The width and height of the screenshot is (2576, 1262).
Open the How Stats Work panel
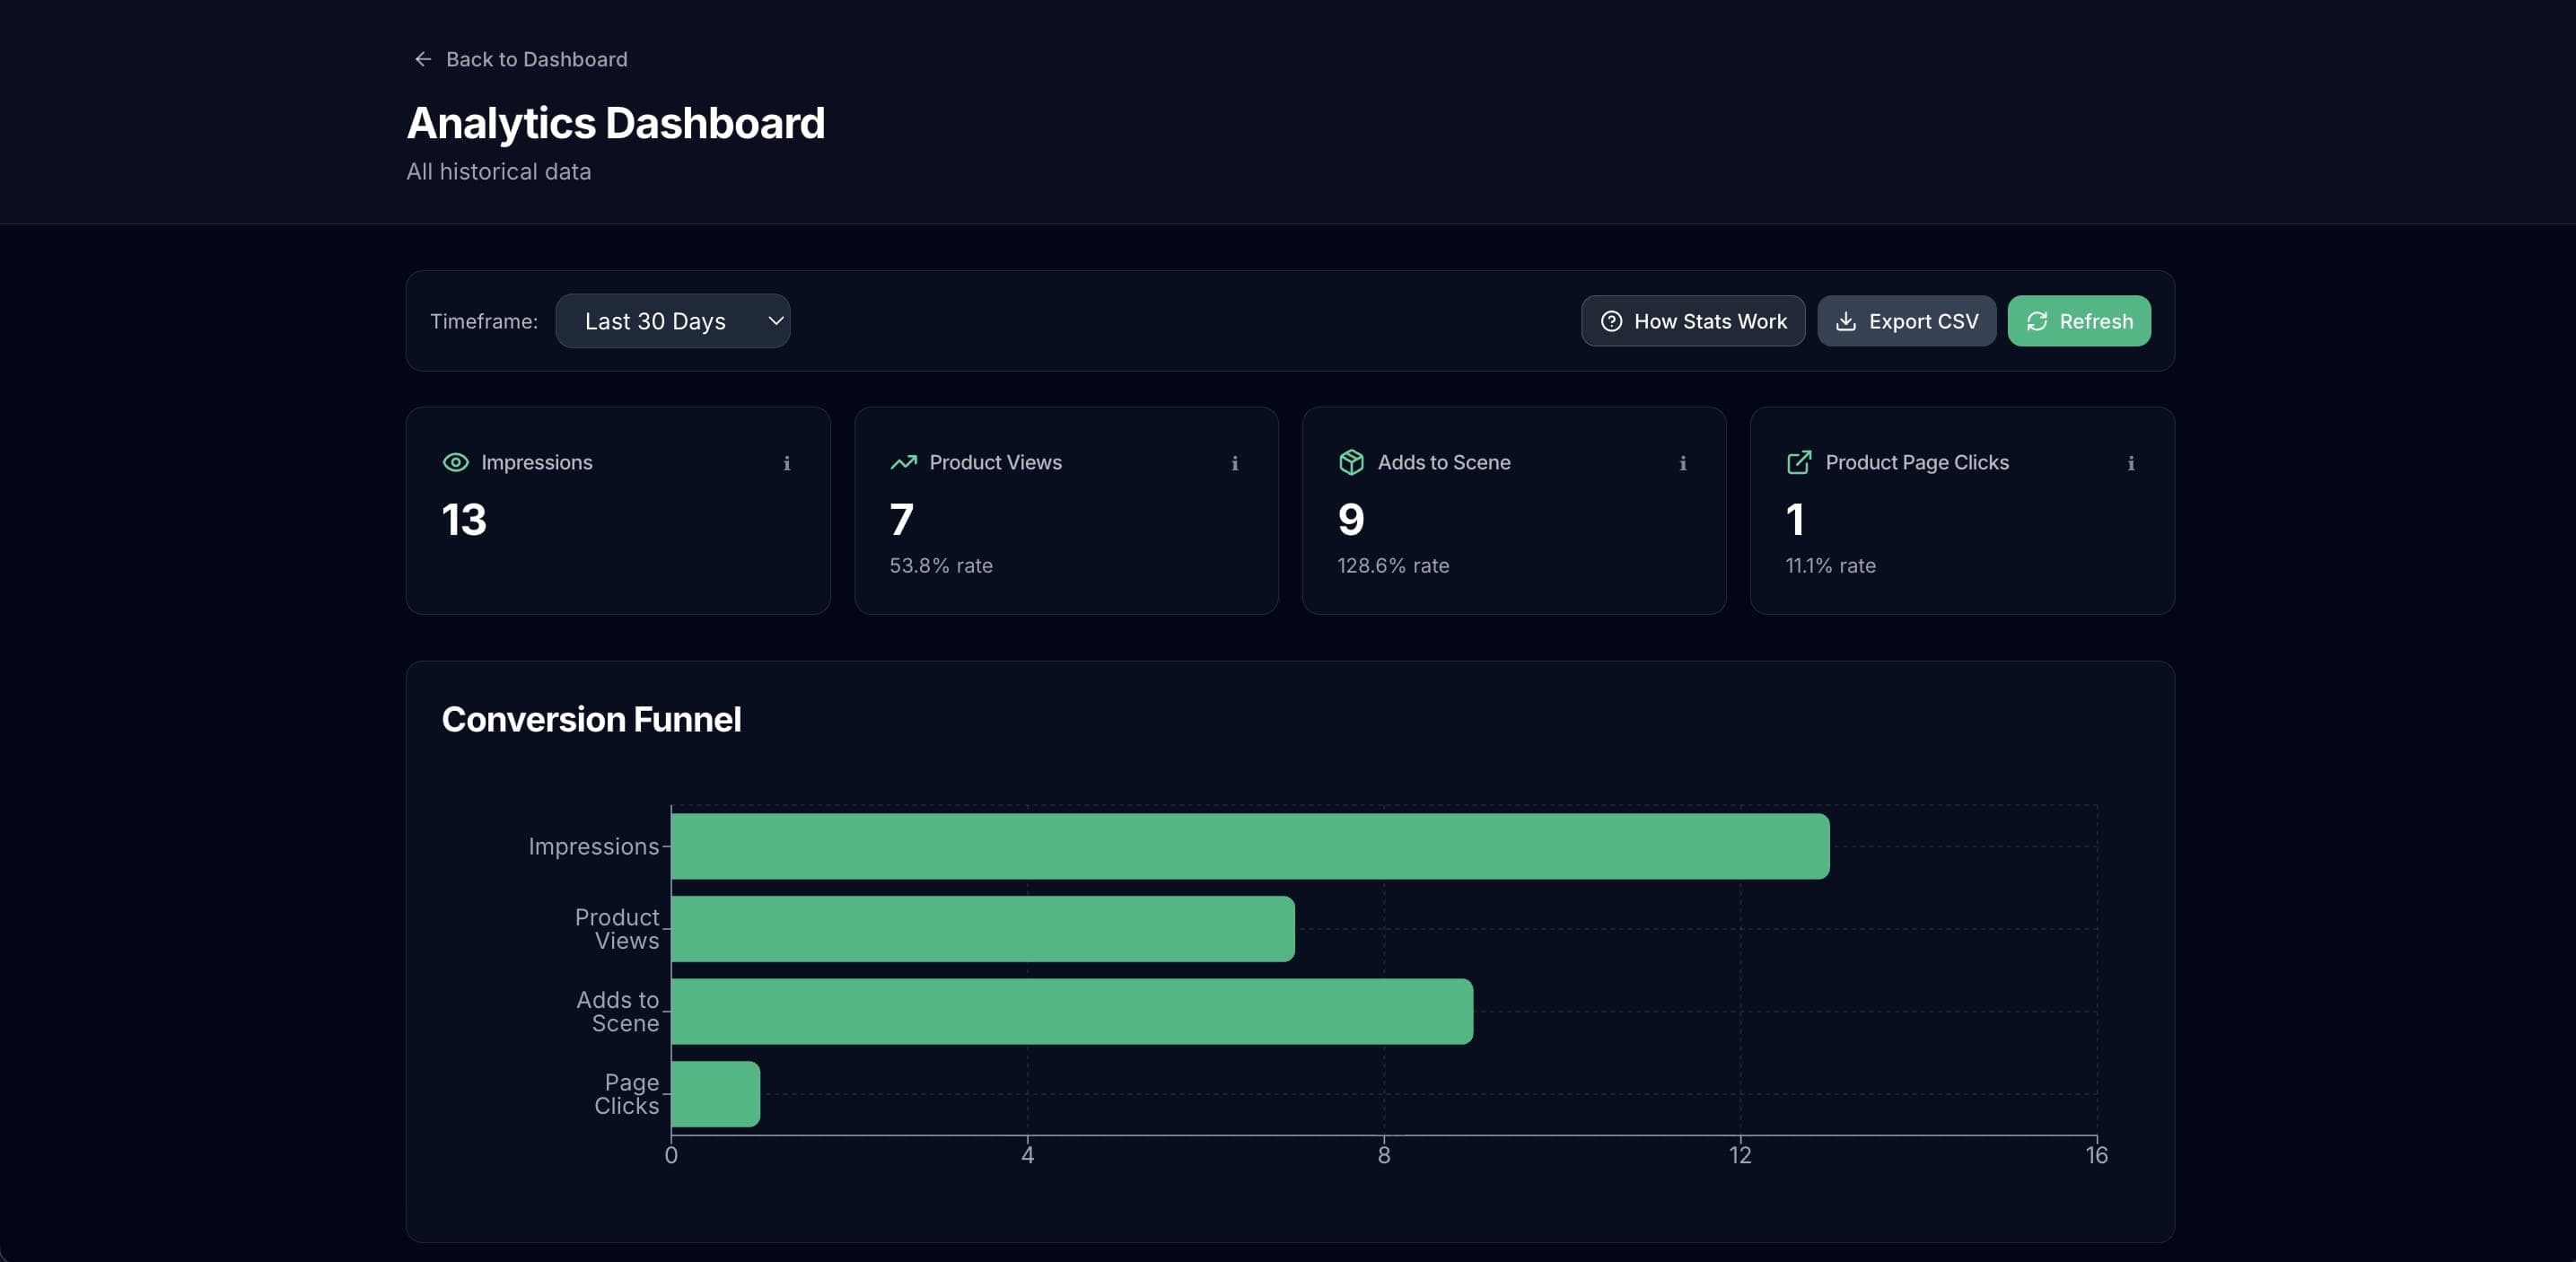pos(1692,321)
